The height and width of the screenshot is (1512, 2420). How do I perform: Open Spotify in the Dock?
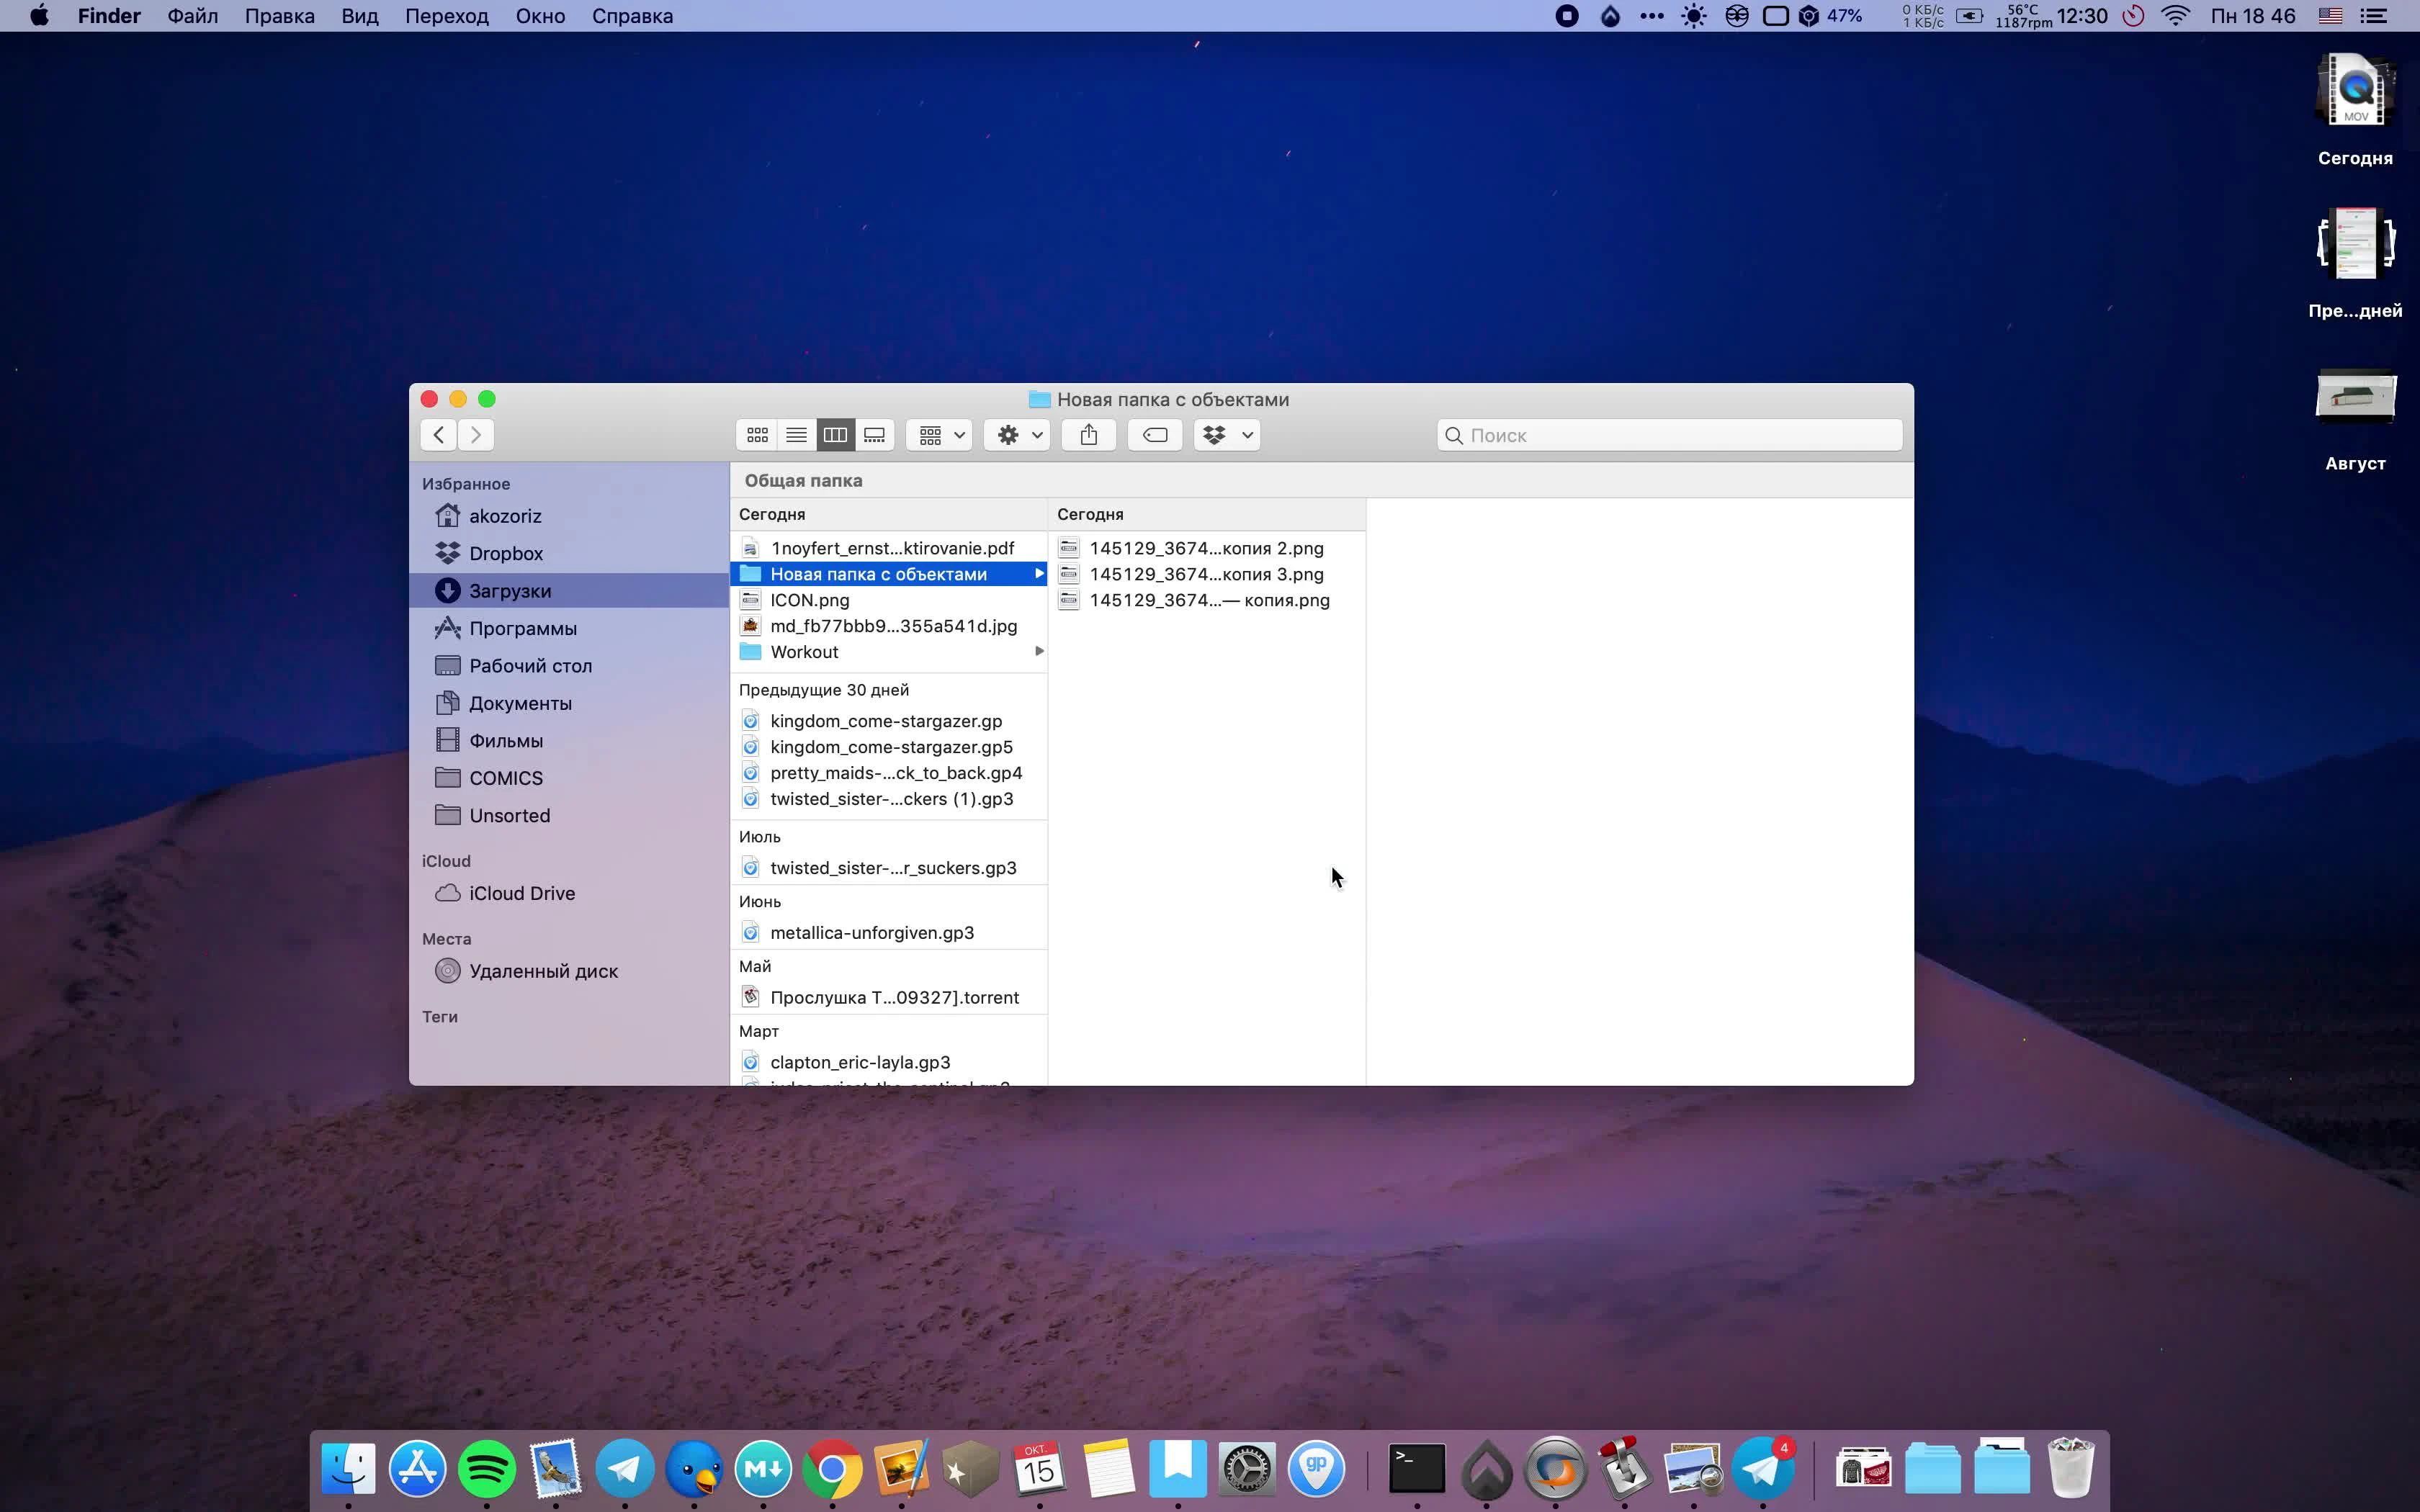tap(486, 1469)
